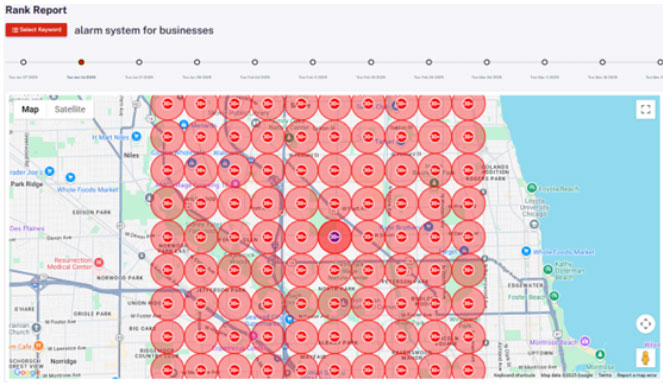Image resolution: width=665 pixels, height=386 pixels.
Task: Click the Resurrection Medical Center map pin
Action: pyautogui.click(x=99, y=261)
